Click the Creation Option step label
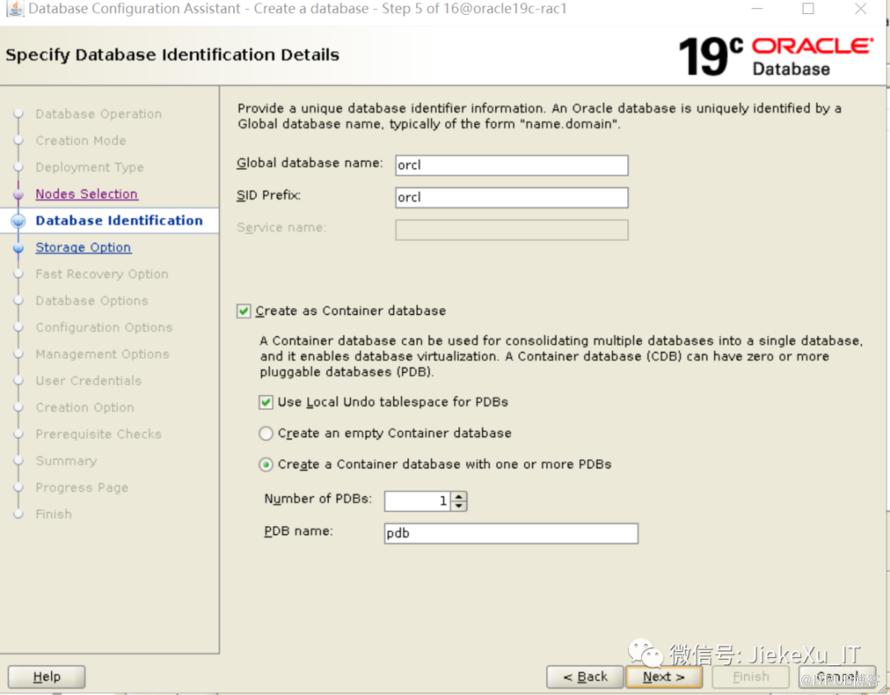 [x=85, y=408]
